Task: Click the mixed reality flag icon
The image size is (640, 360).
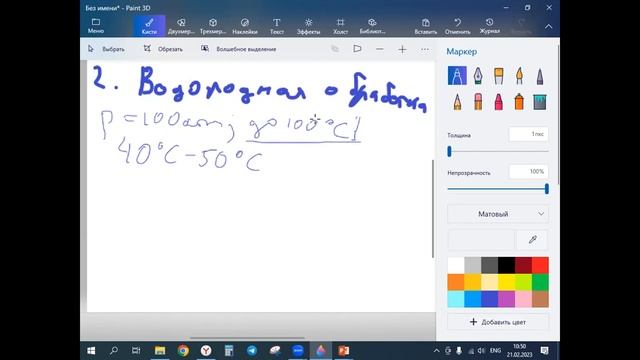Action: click(357, 49)
